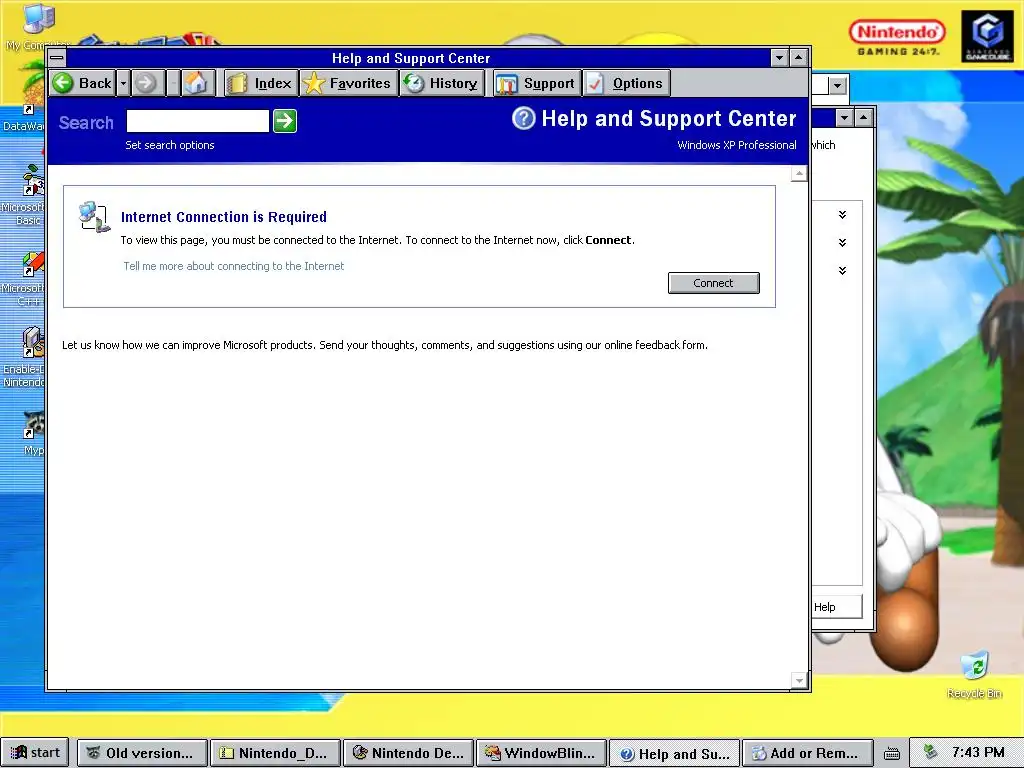Click the system tray network icon
The image size is (1024, 768).
(930, 752)
